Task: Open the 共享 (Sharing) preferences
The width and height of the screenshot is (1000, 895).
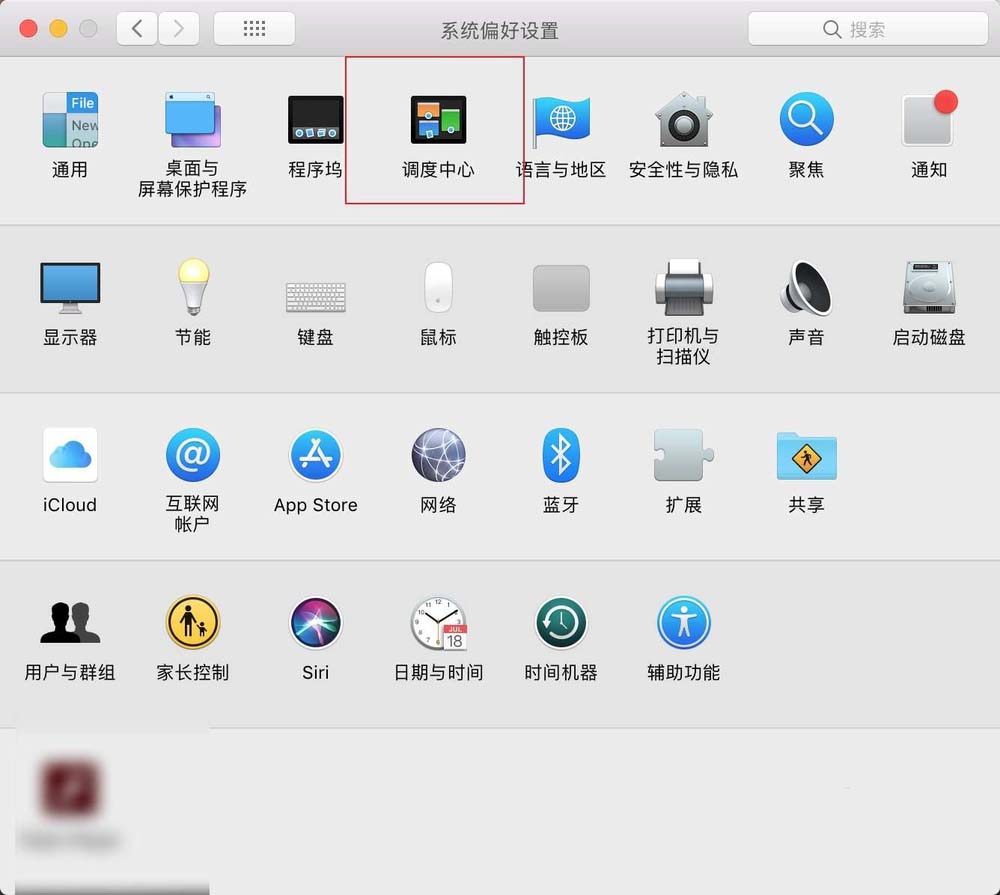Action: pos(806,456)
